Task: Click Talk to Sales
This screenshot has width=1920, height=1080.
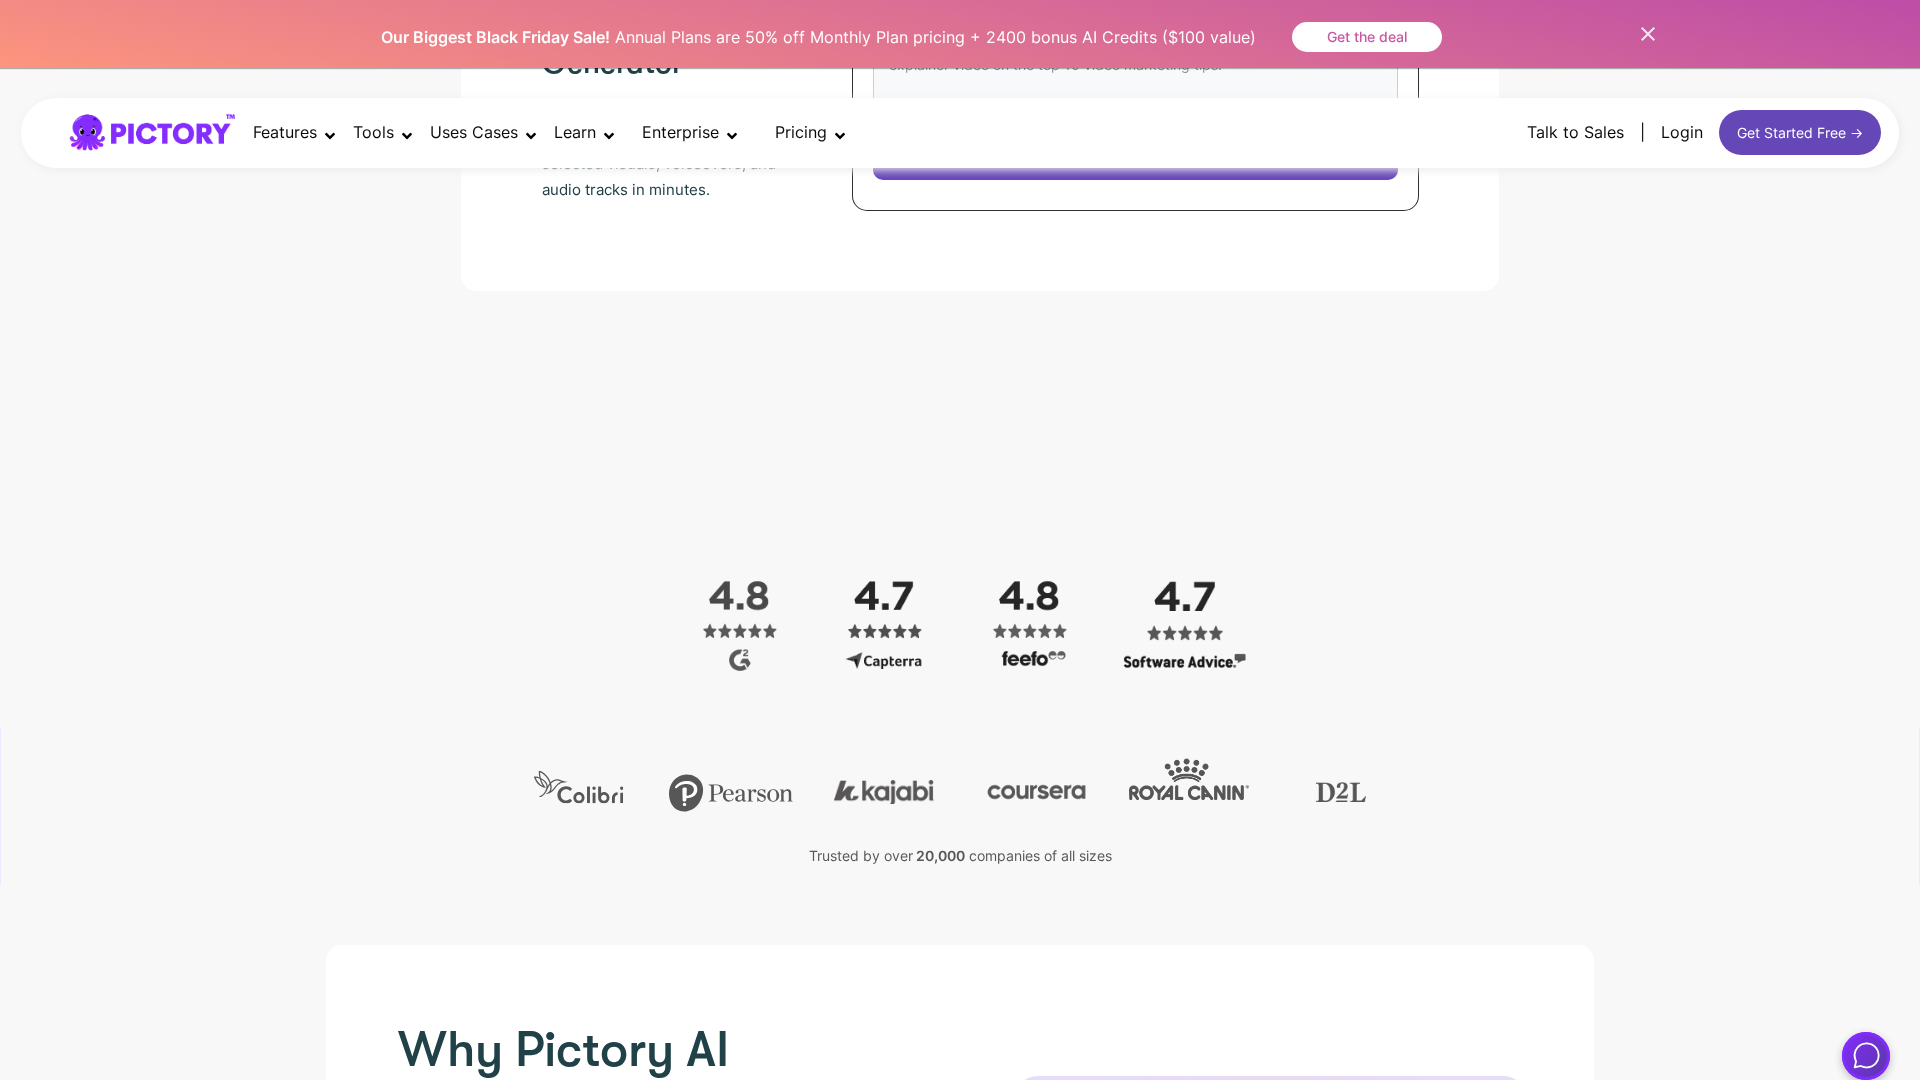Action: pyautogui.click(x=1575, y=132)
